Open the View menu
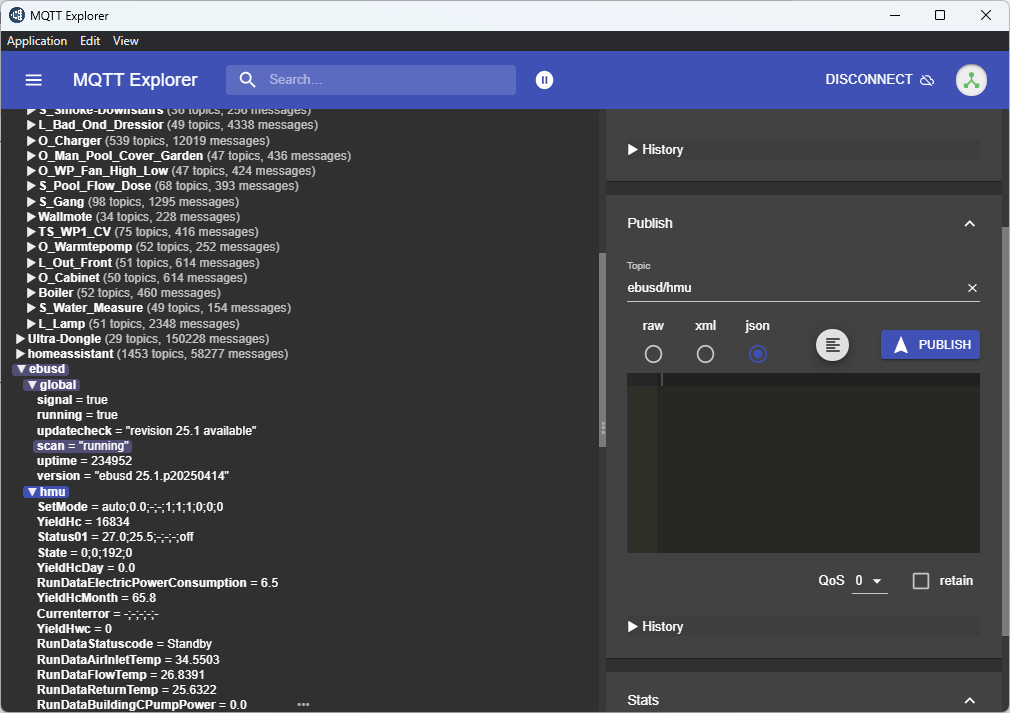This screenshot has height=713, width=1010. [126, 41]
